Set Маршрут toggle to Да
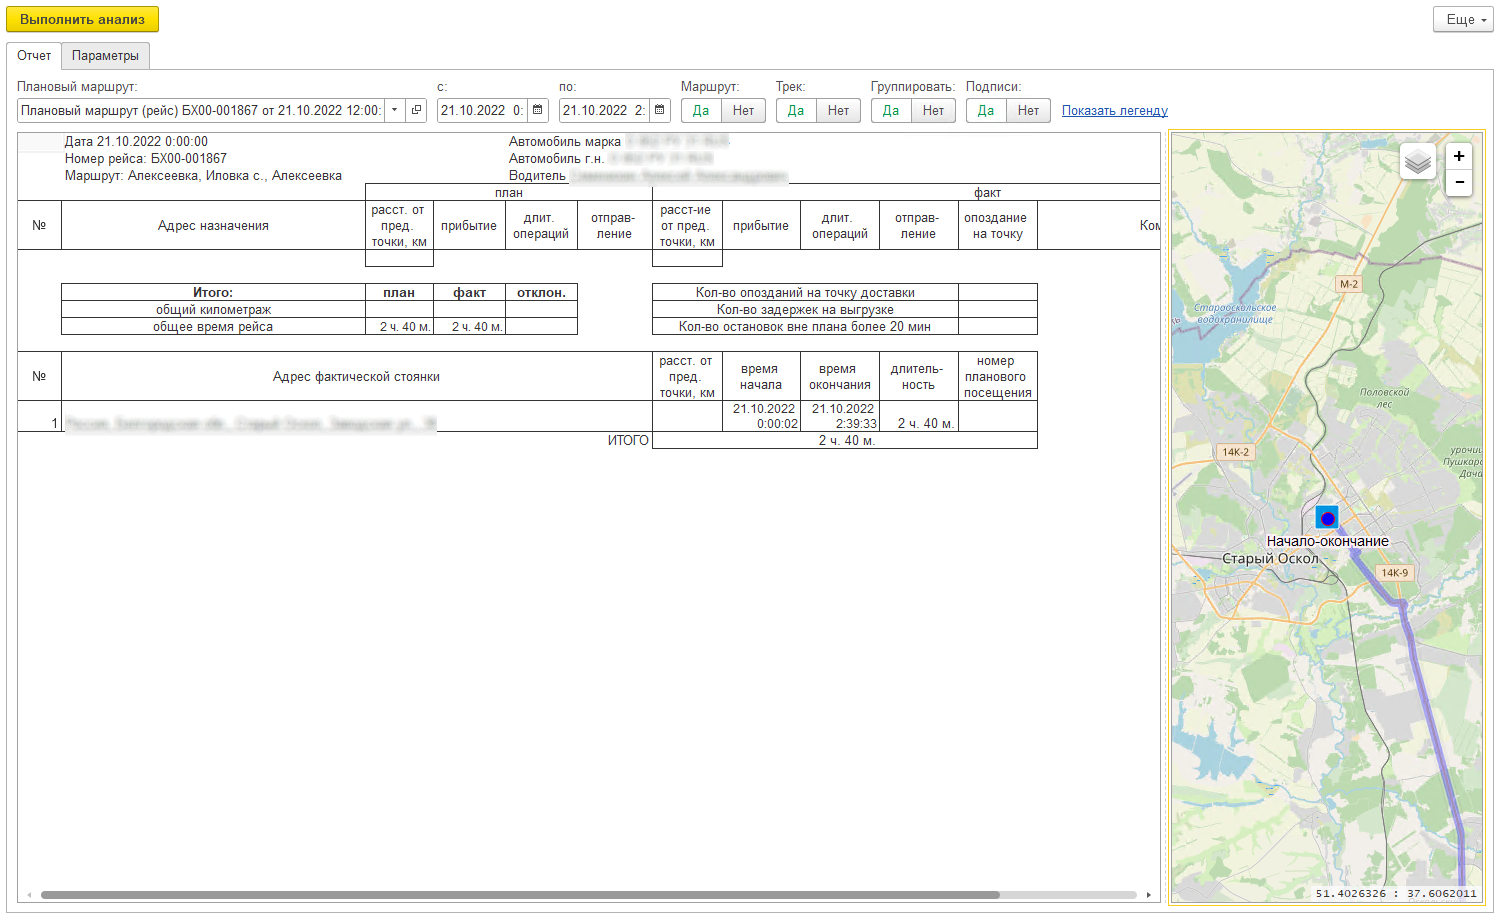The width and height of the screenshot is (1504, 920). 701,111
